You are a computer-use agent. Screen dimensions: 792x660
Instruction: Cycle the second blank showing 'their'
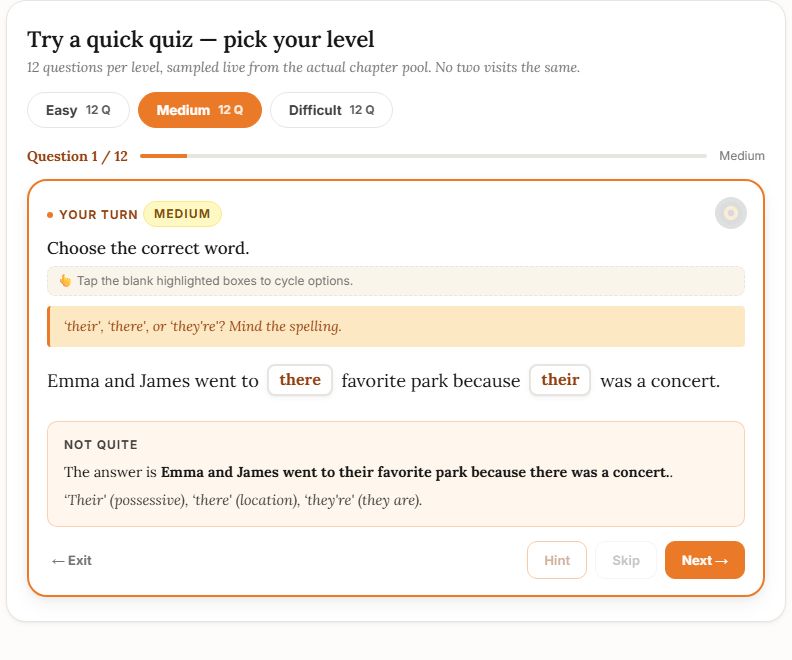point(560,380)
